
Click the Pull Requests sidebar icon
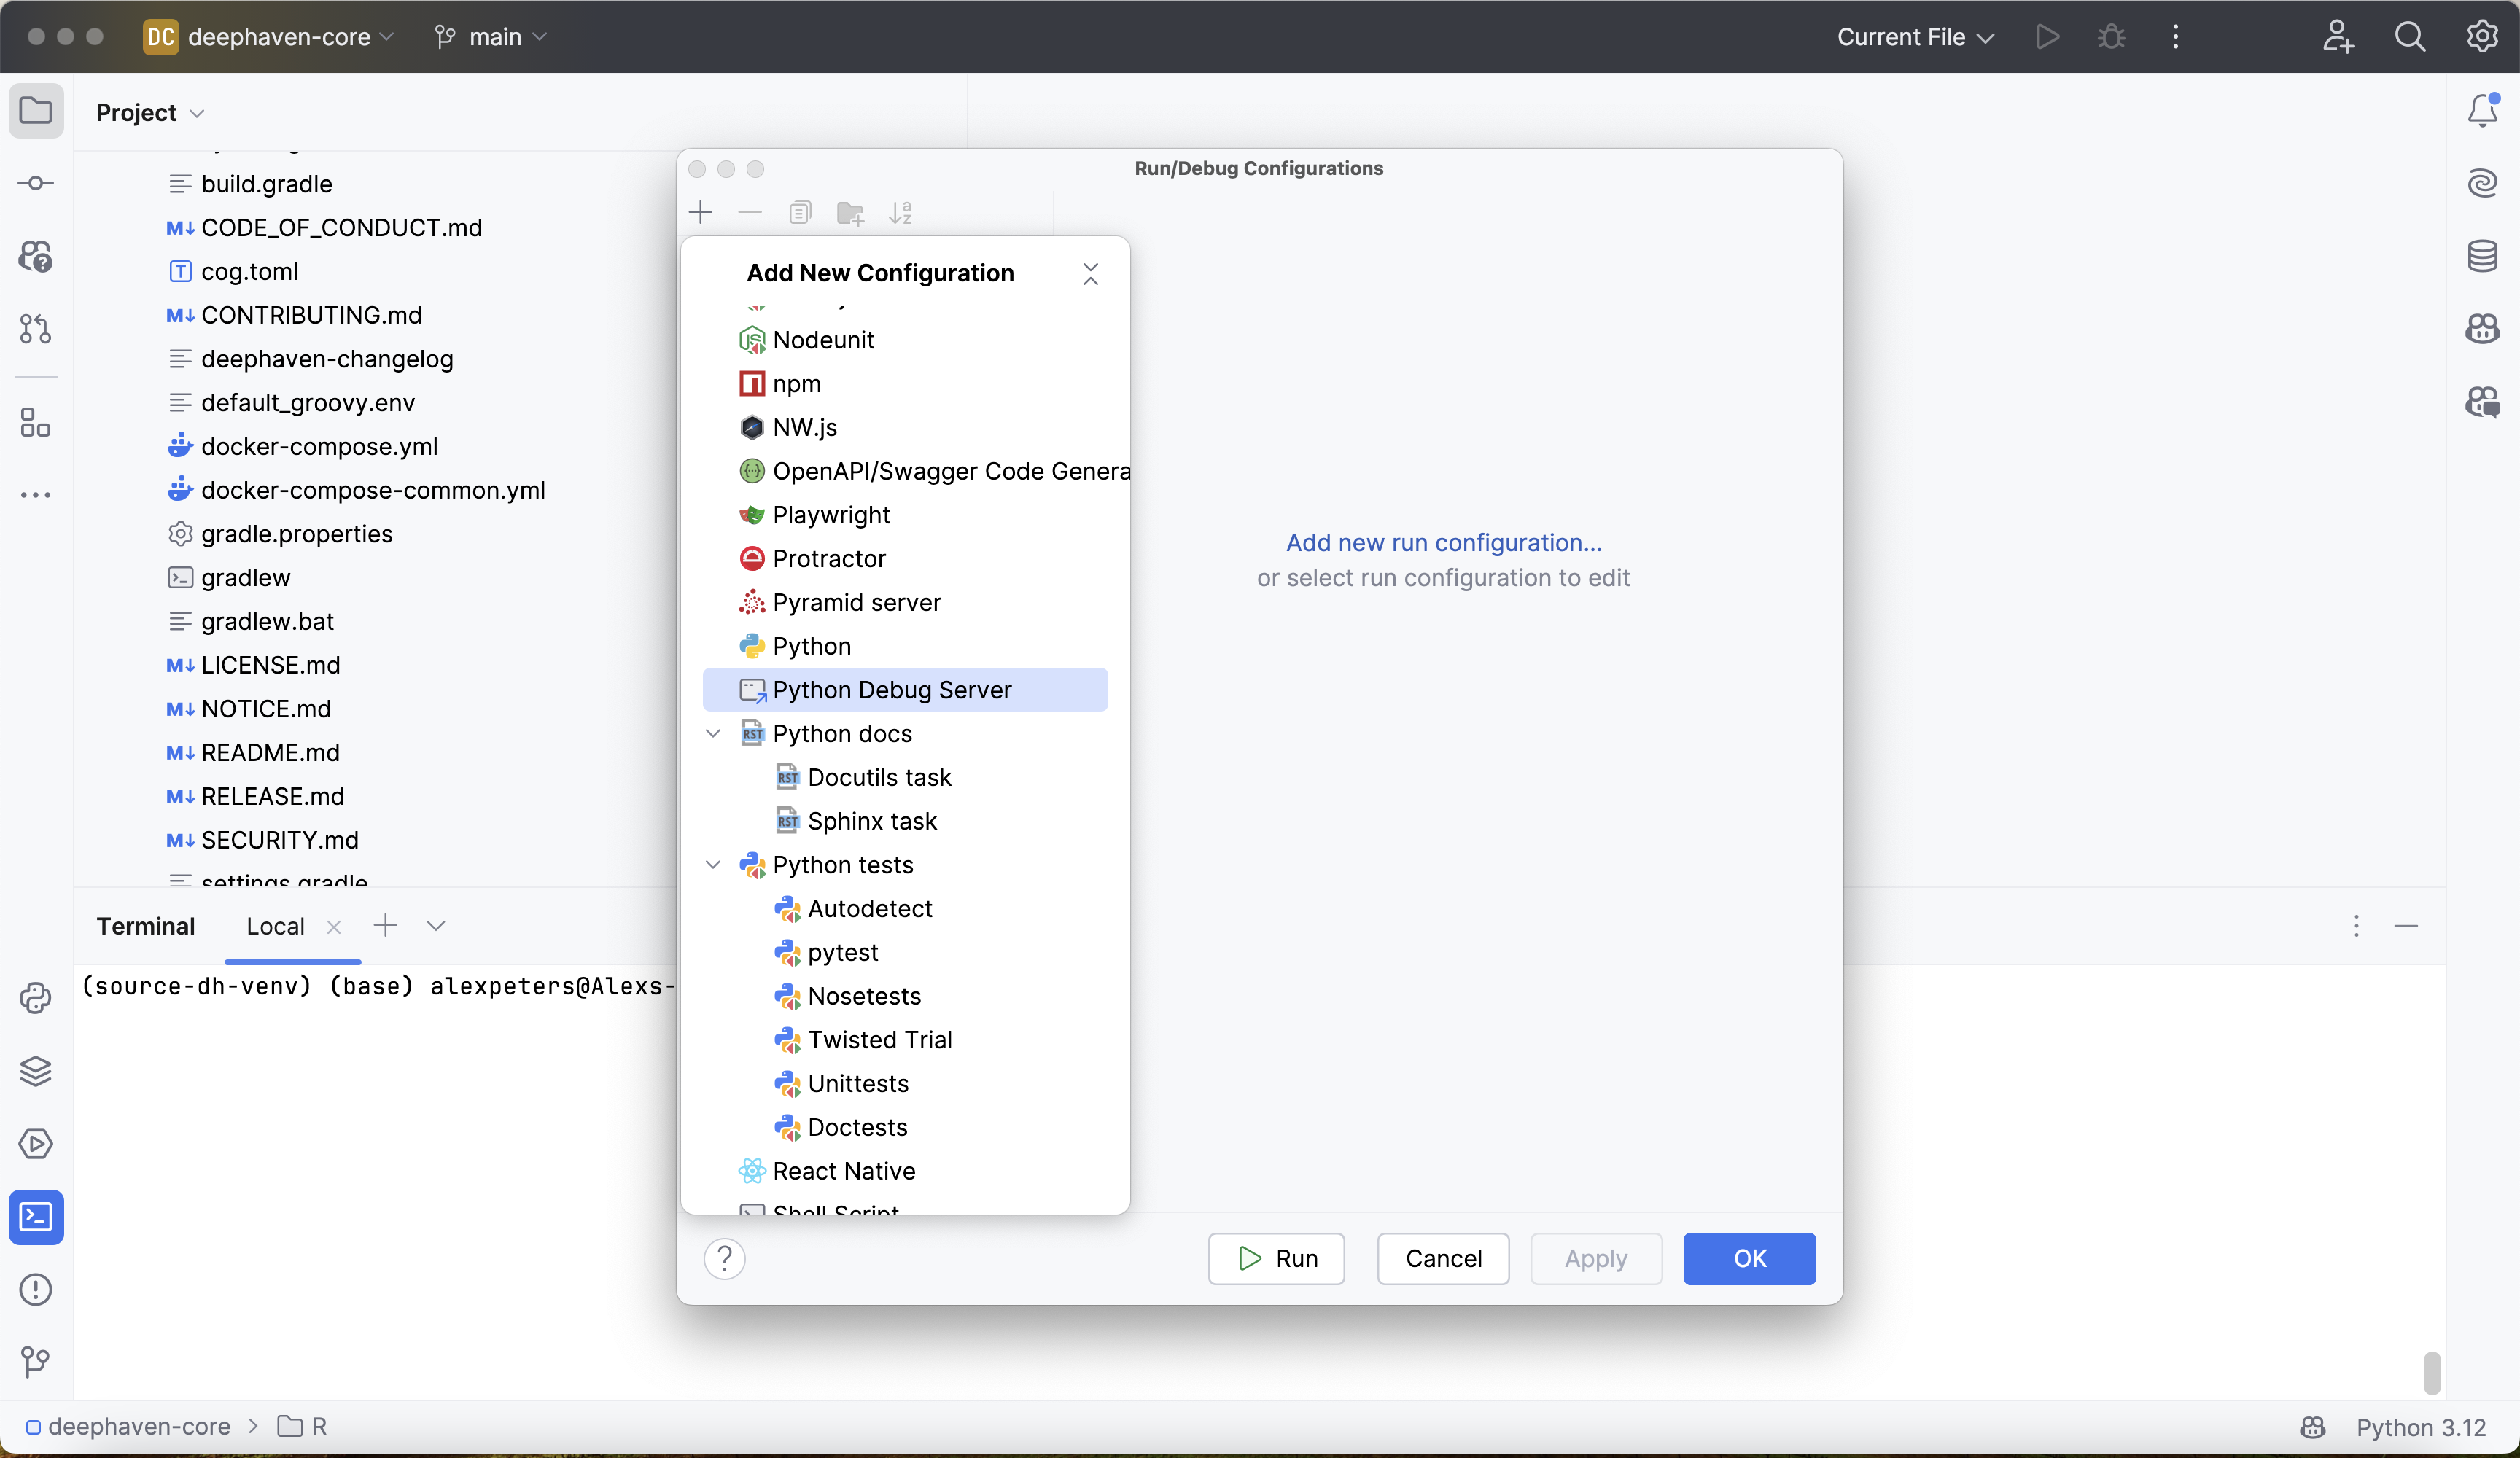pos(36,329)
